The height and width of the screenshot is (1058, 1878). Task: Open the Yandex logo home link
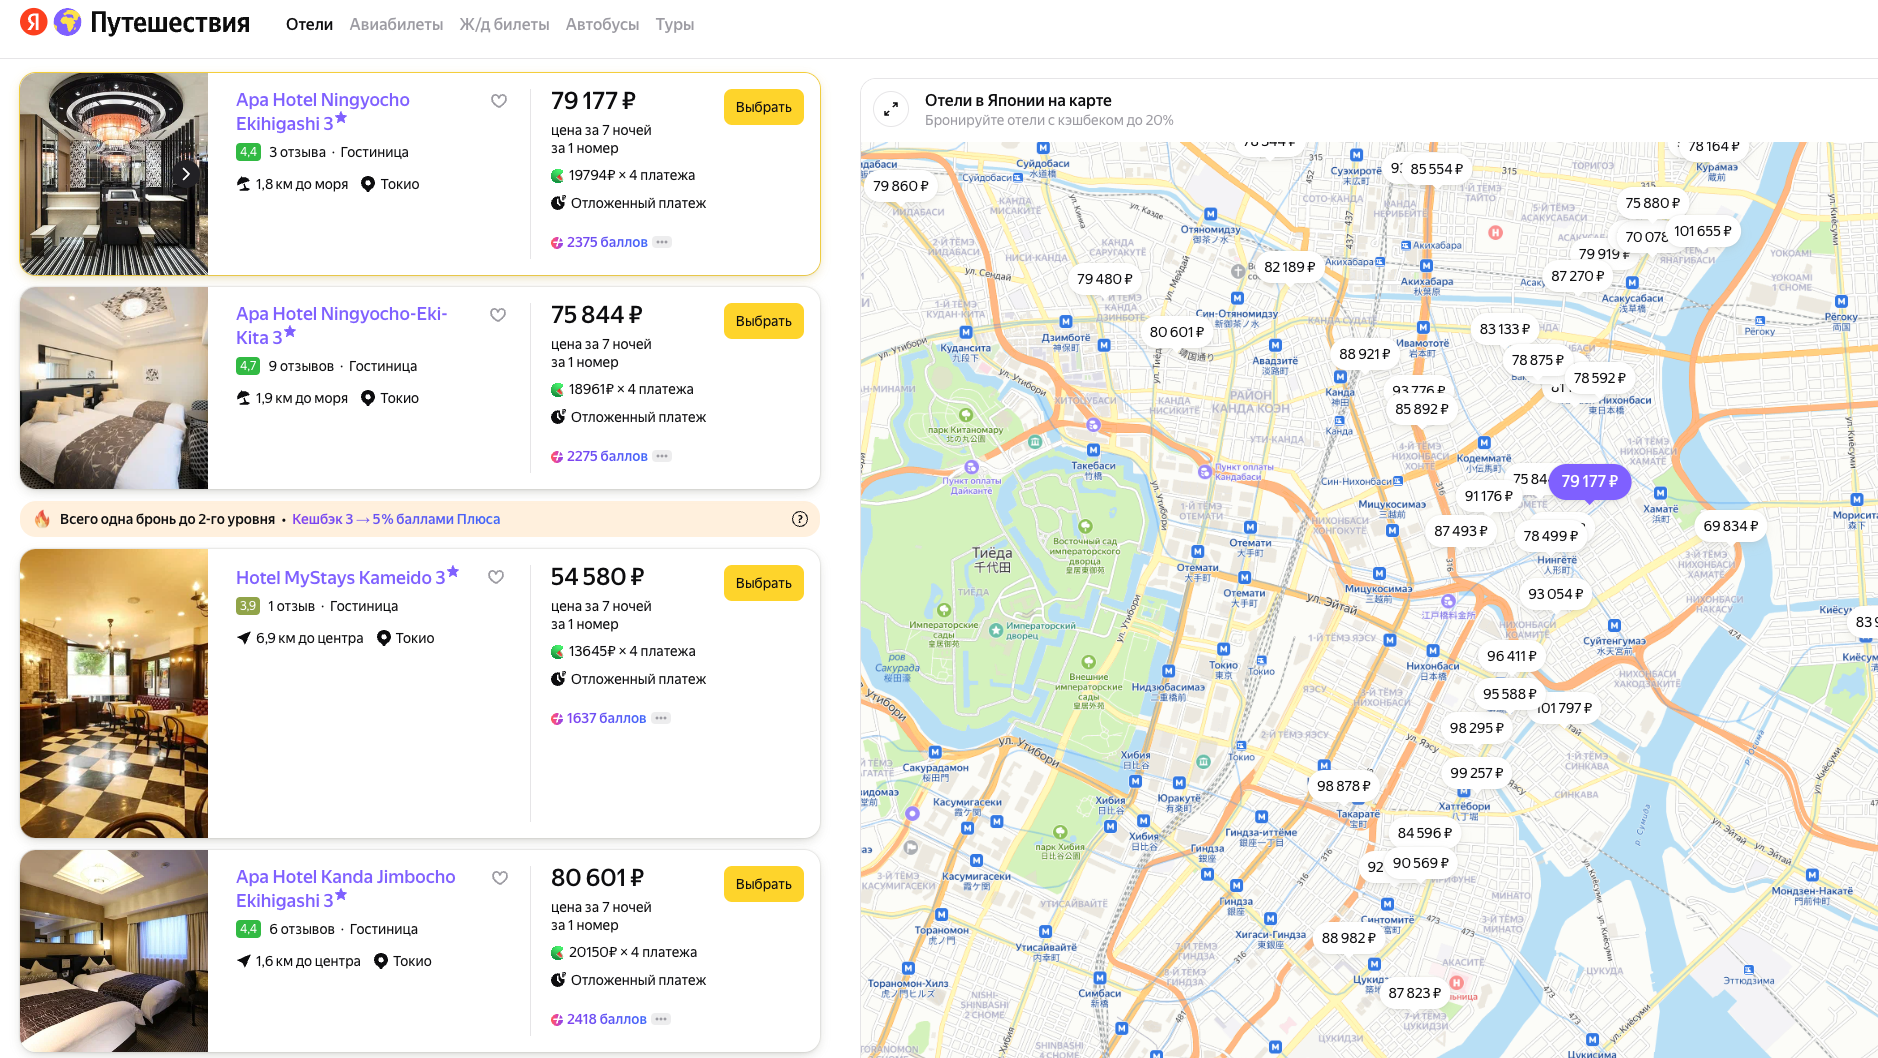click(x=34, y=22)
